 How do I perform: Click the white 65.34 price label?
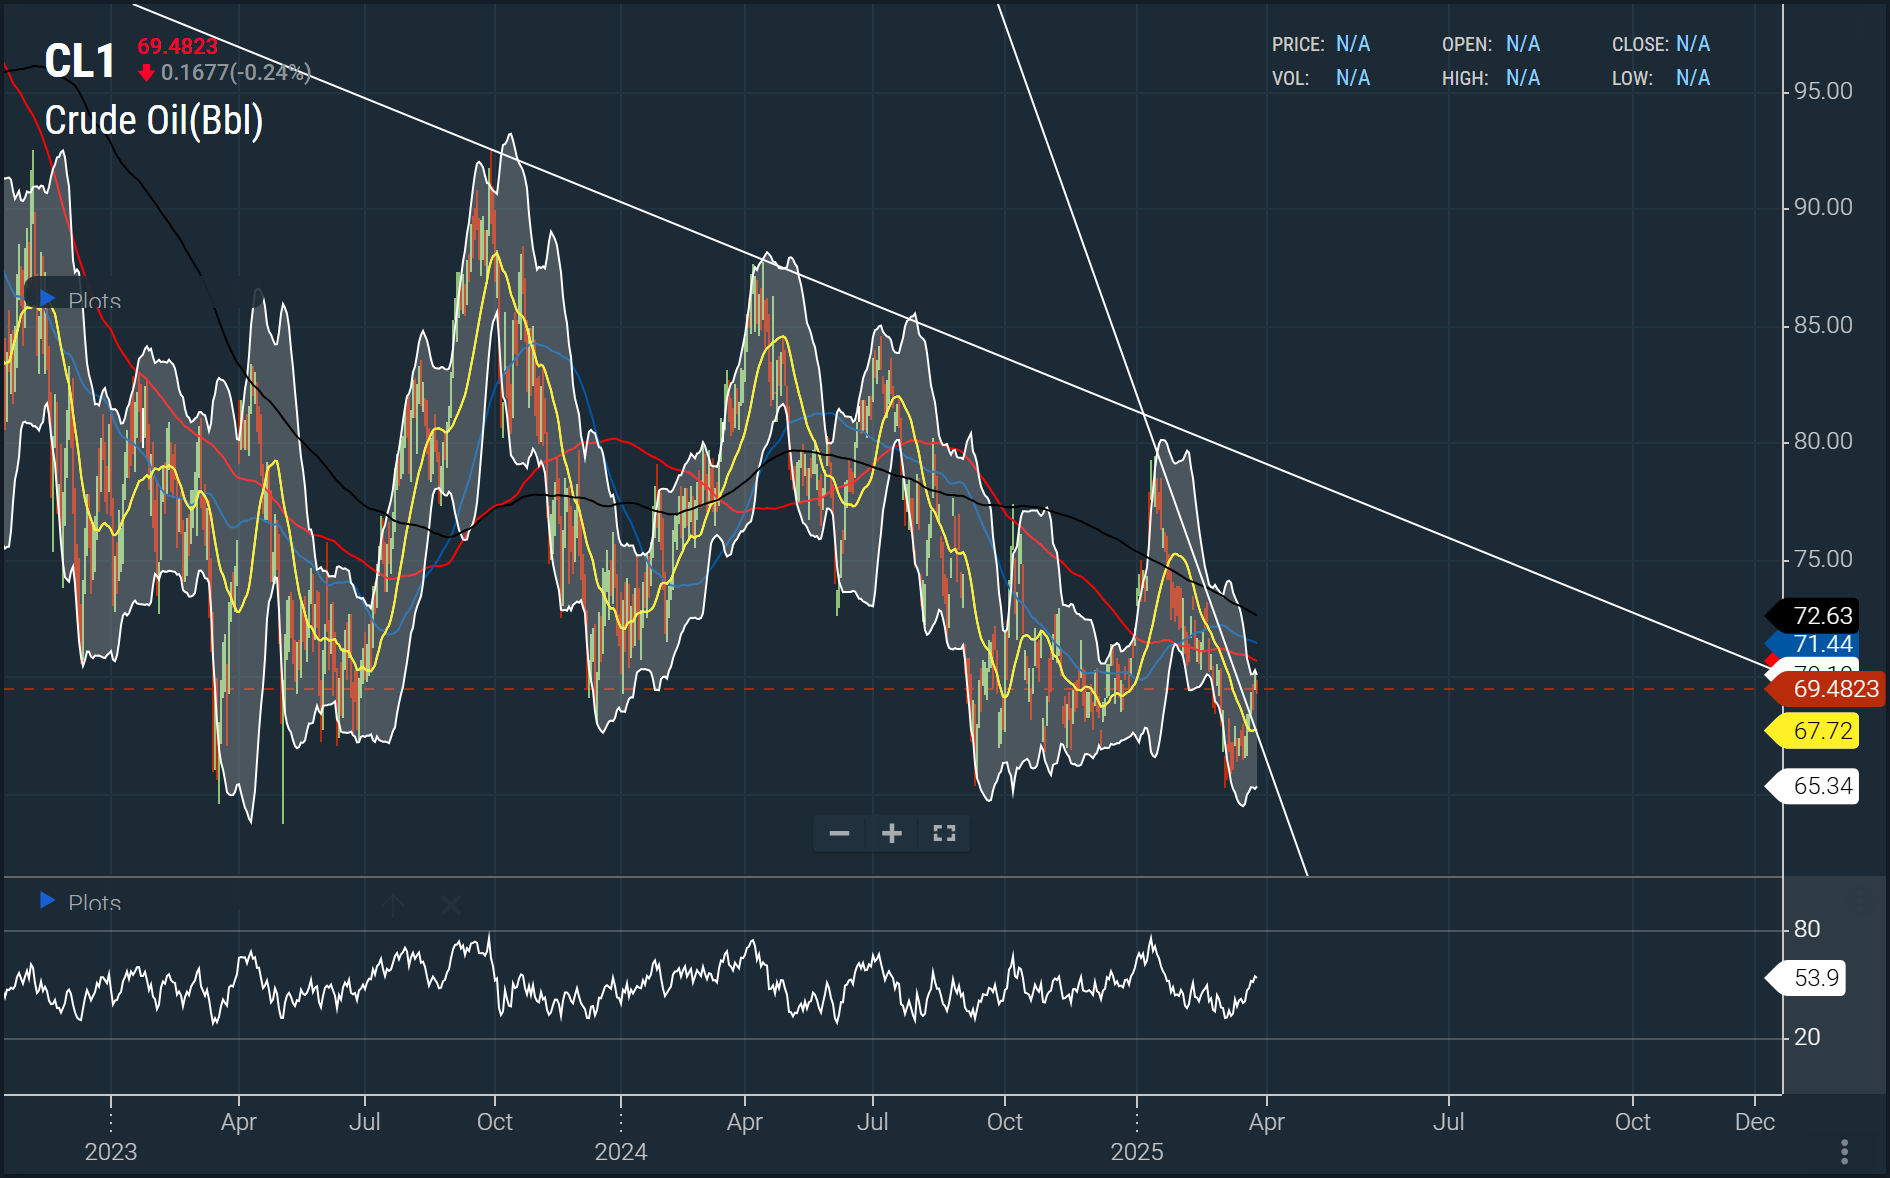[x=1821, y=786]
